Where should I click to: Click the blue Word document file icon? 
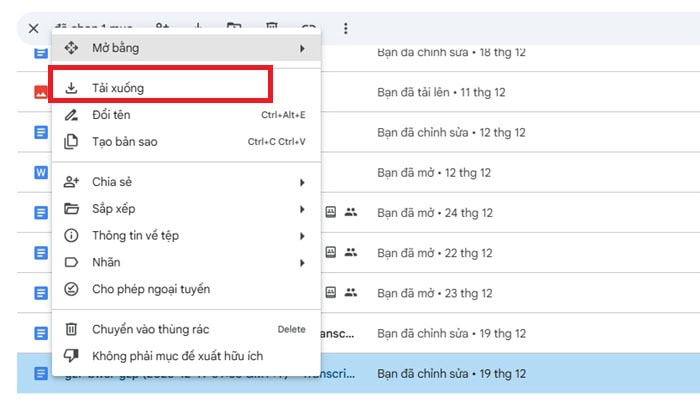(41, 172)
